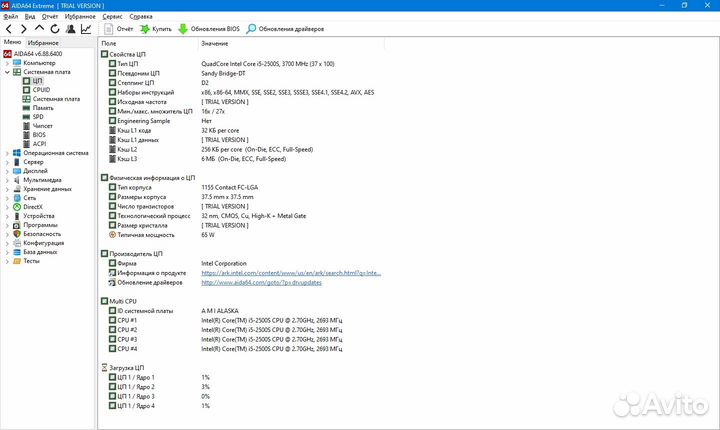720x430 pixels.
Task: Expand the Мультимедиа tree node
Action: [7, 180]
